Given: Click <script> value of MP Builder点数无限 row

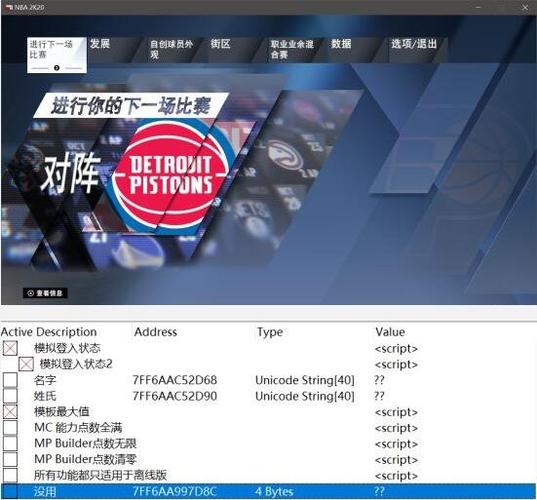Looking at the screenshot, I should (x=396, y=444).
